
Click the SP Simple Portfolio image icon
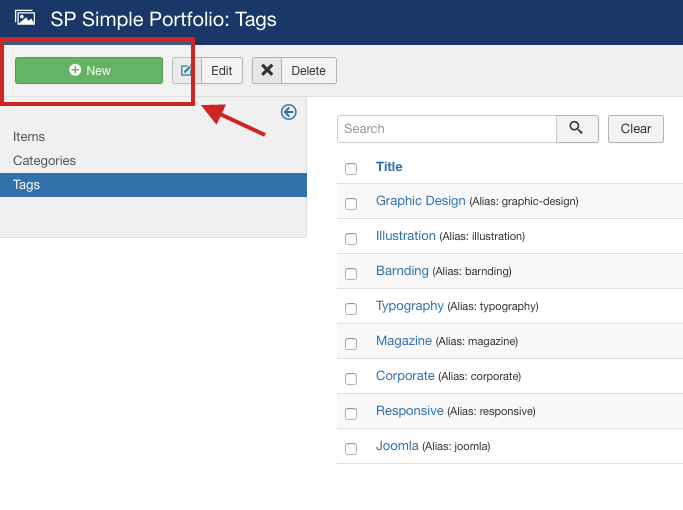pos(25,18)
